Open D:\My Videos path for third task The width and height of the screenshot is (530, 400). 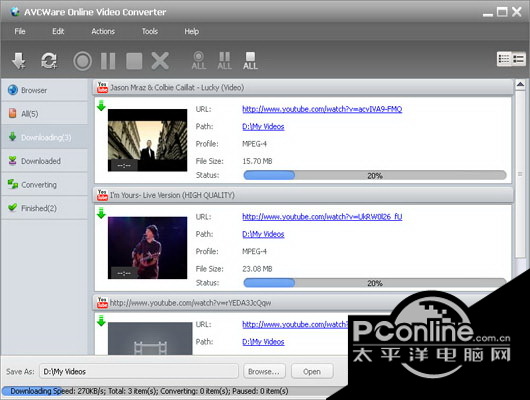click(x=263, y=342)
